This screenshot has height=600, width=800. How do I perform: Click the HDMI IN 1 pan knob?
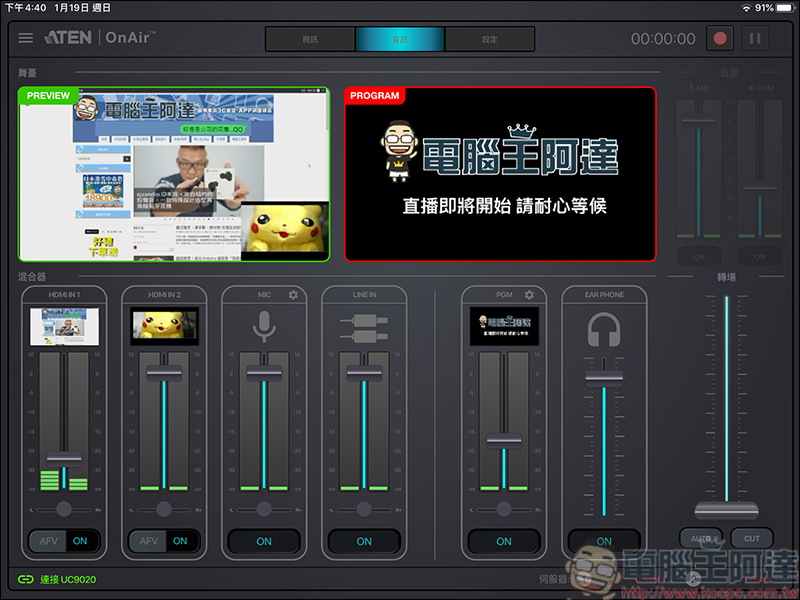click(x=64, y=509)
